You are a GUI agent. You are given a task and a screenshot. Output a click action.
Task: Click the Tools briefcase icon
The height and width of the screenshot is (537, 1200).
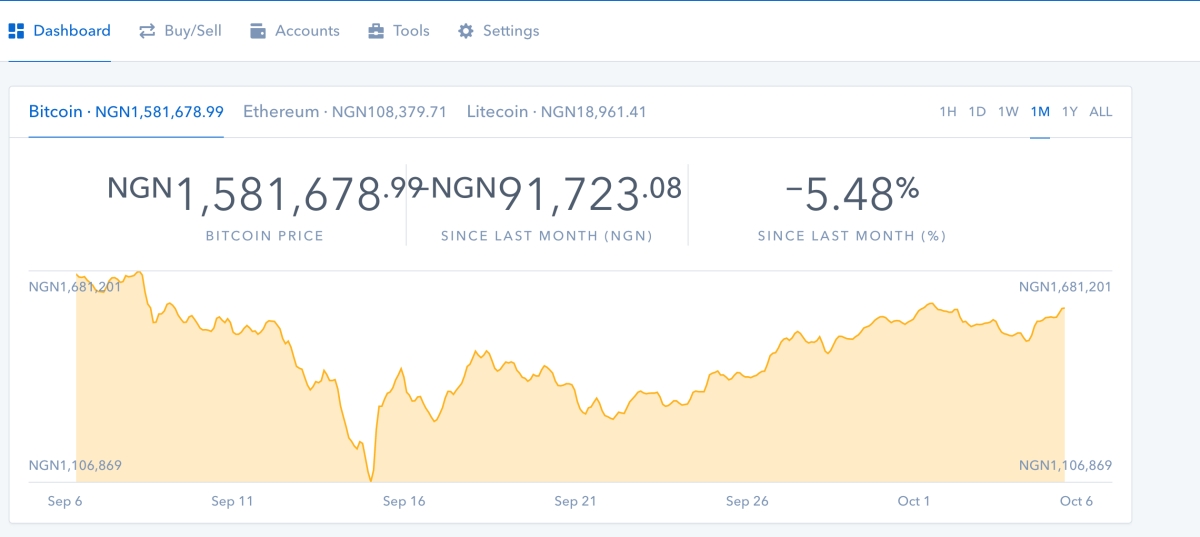376,31
